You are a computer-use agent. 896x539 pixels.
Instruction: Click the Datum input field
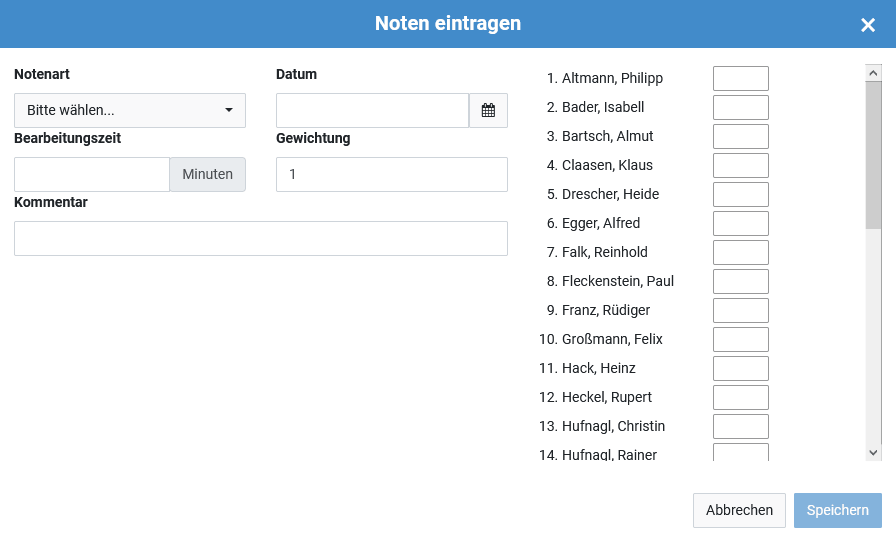coord(373,110)
